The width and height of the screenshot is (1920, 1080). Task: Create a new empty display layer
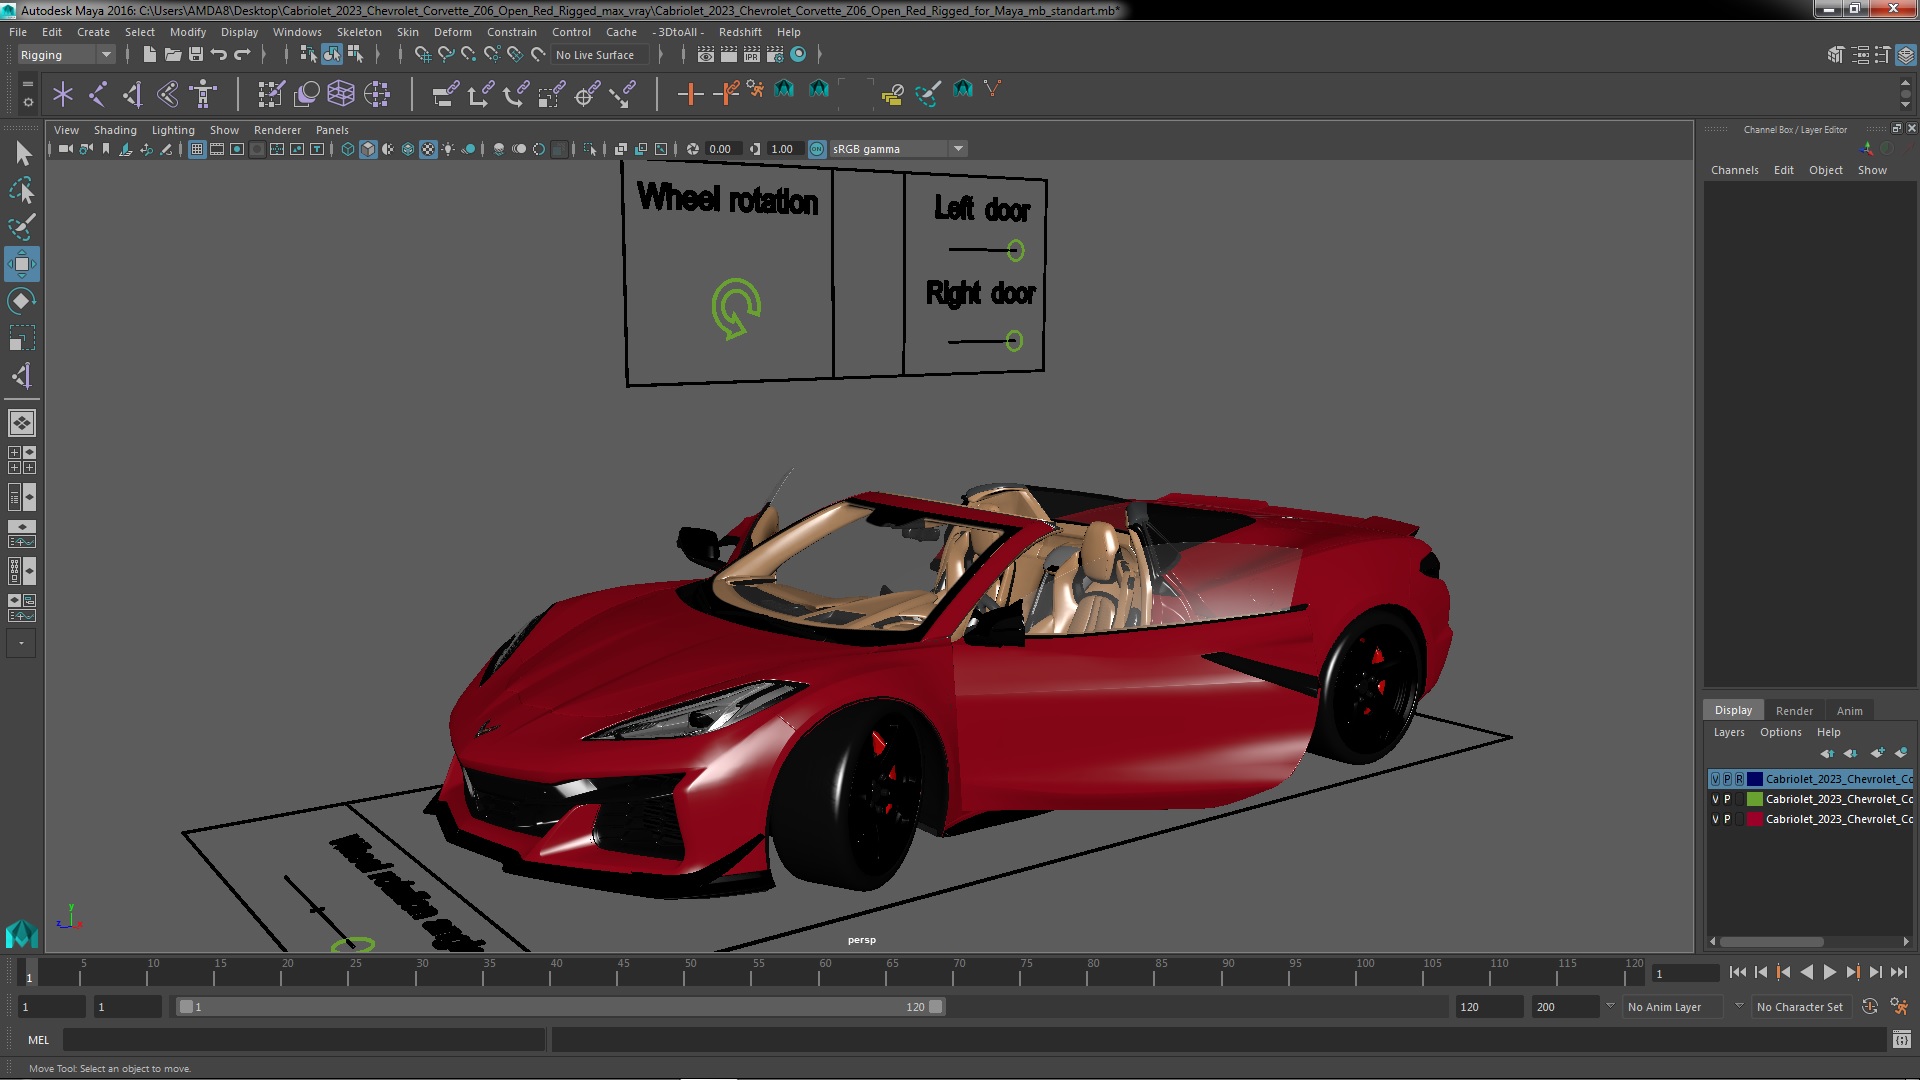pos(1877,753)
